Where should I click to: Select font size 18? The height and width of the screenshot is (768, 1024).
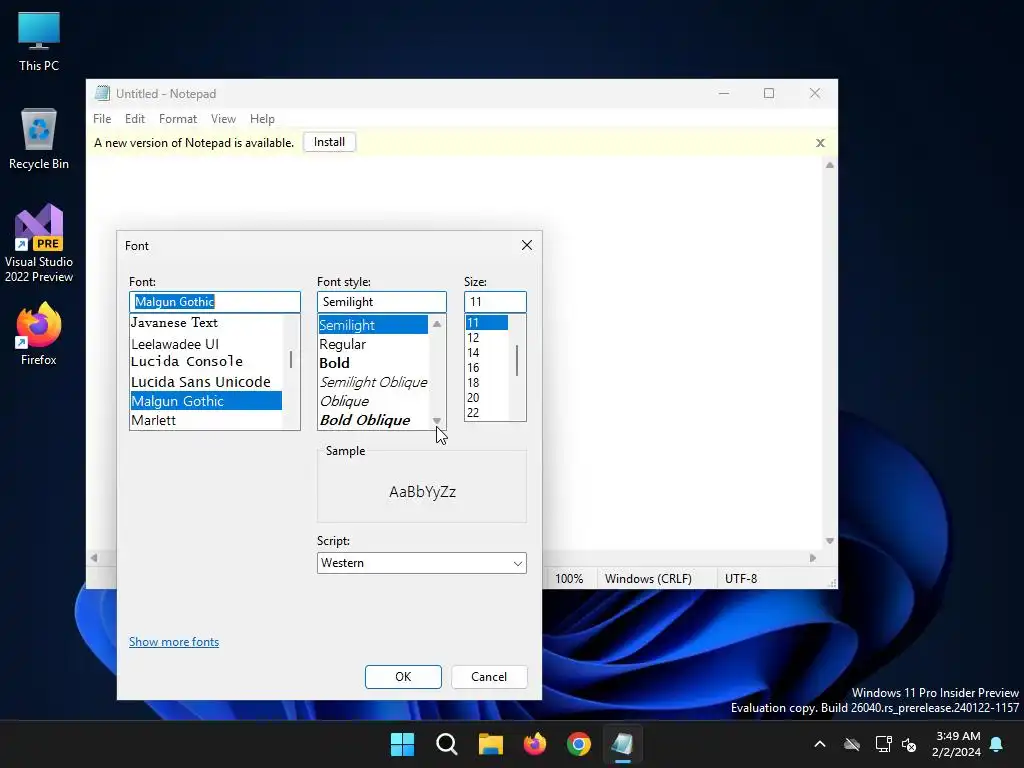(x=487, y=383)
